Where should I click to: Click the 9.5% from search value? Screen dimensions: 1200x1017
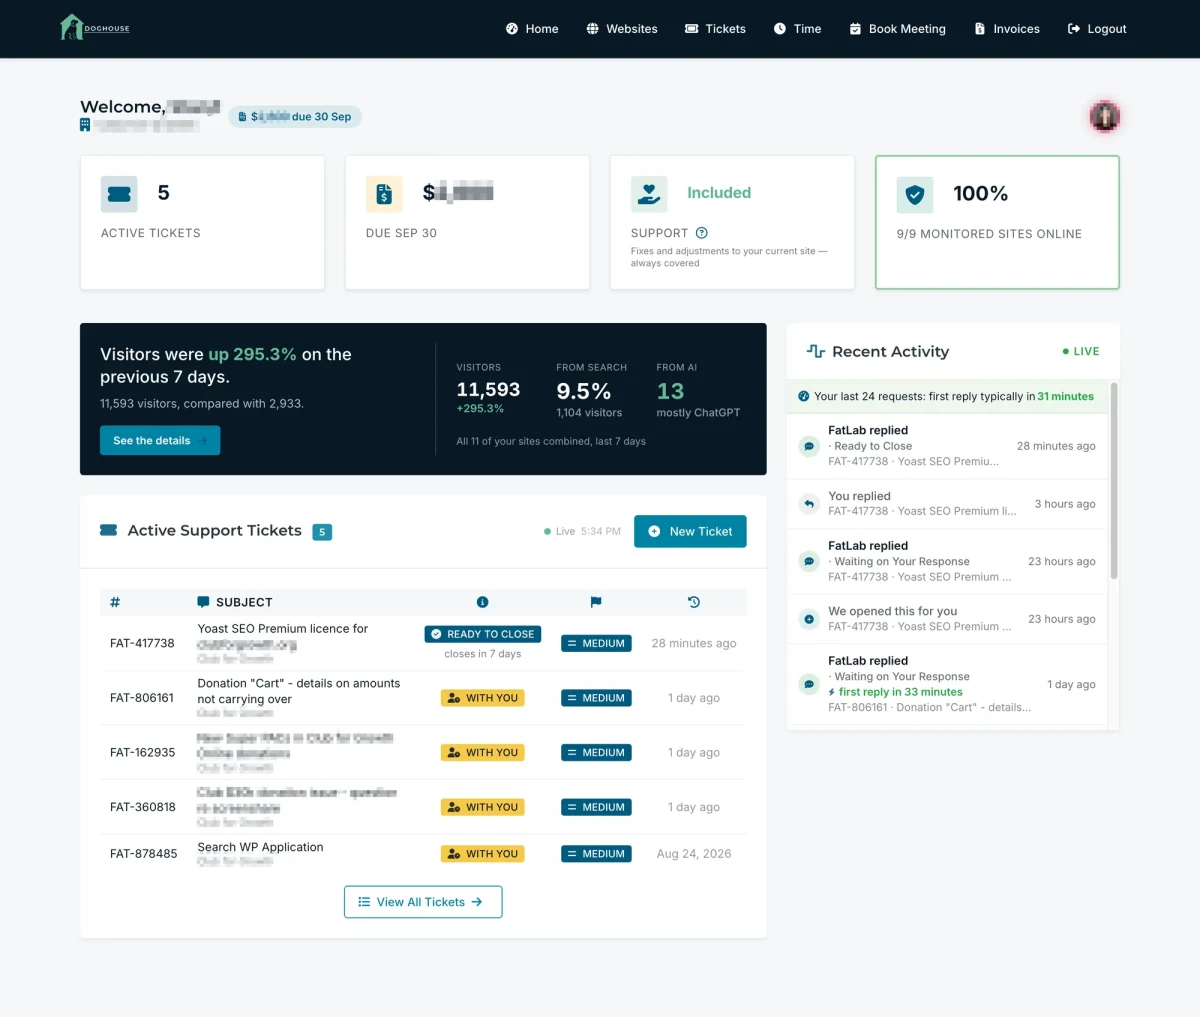tap(584, 391)
